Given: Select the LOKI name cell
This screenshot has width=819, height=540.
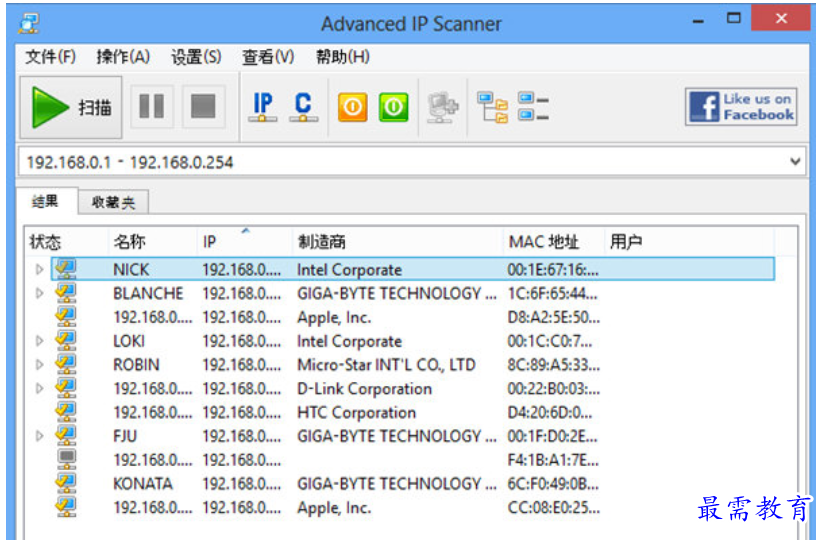Looking at the screenshot, I should click(x=129, y=341).
